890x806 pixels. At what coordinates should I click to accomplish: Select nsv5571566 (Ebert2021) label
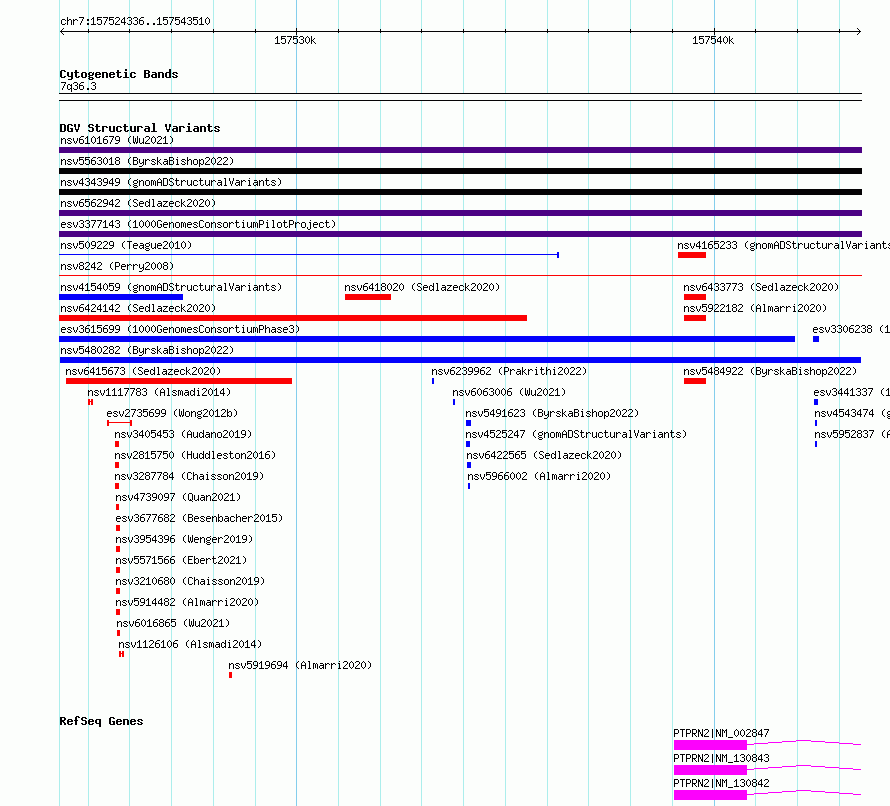coord(181,560)
